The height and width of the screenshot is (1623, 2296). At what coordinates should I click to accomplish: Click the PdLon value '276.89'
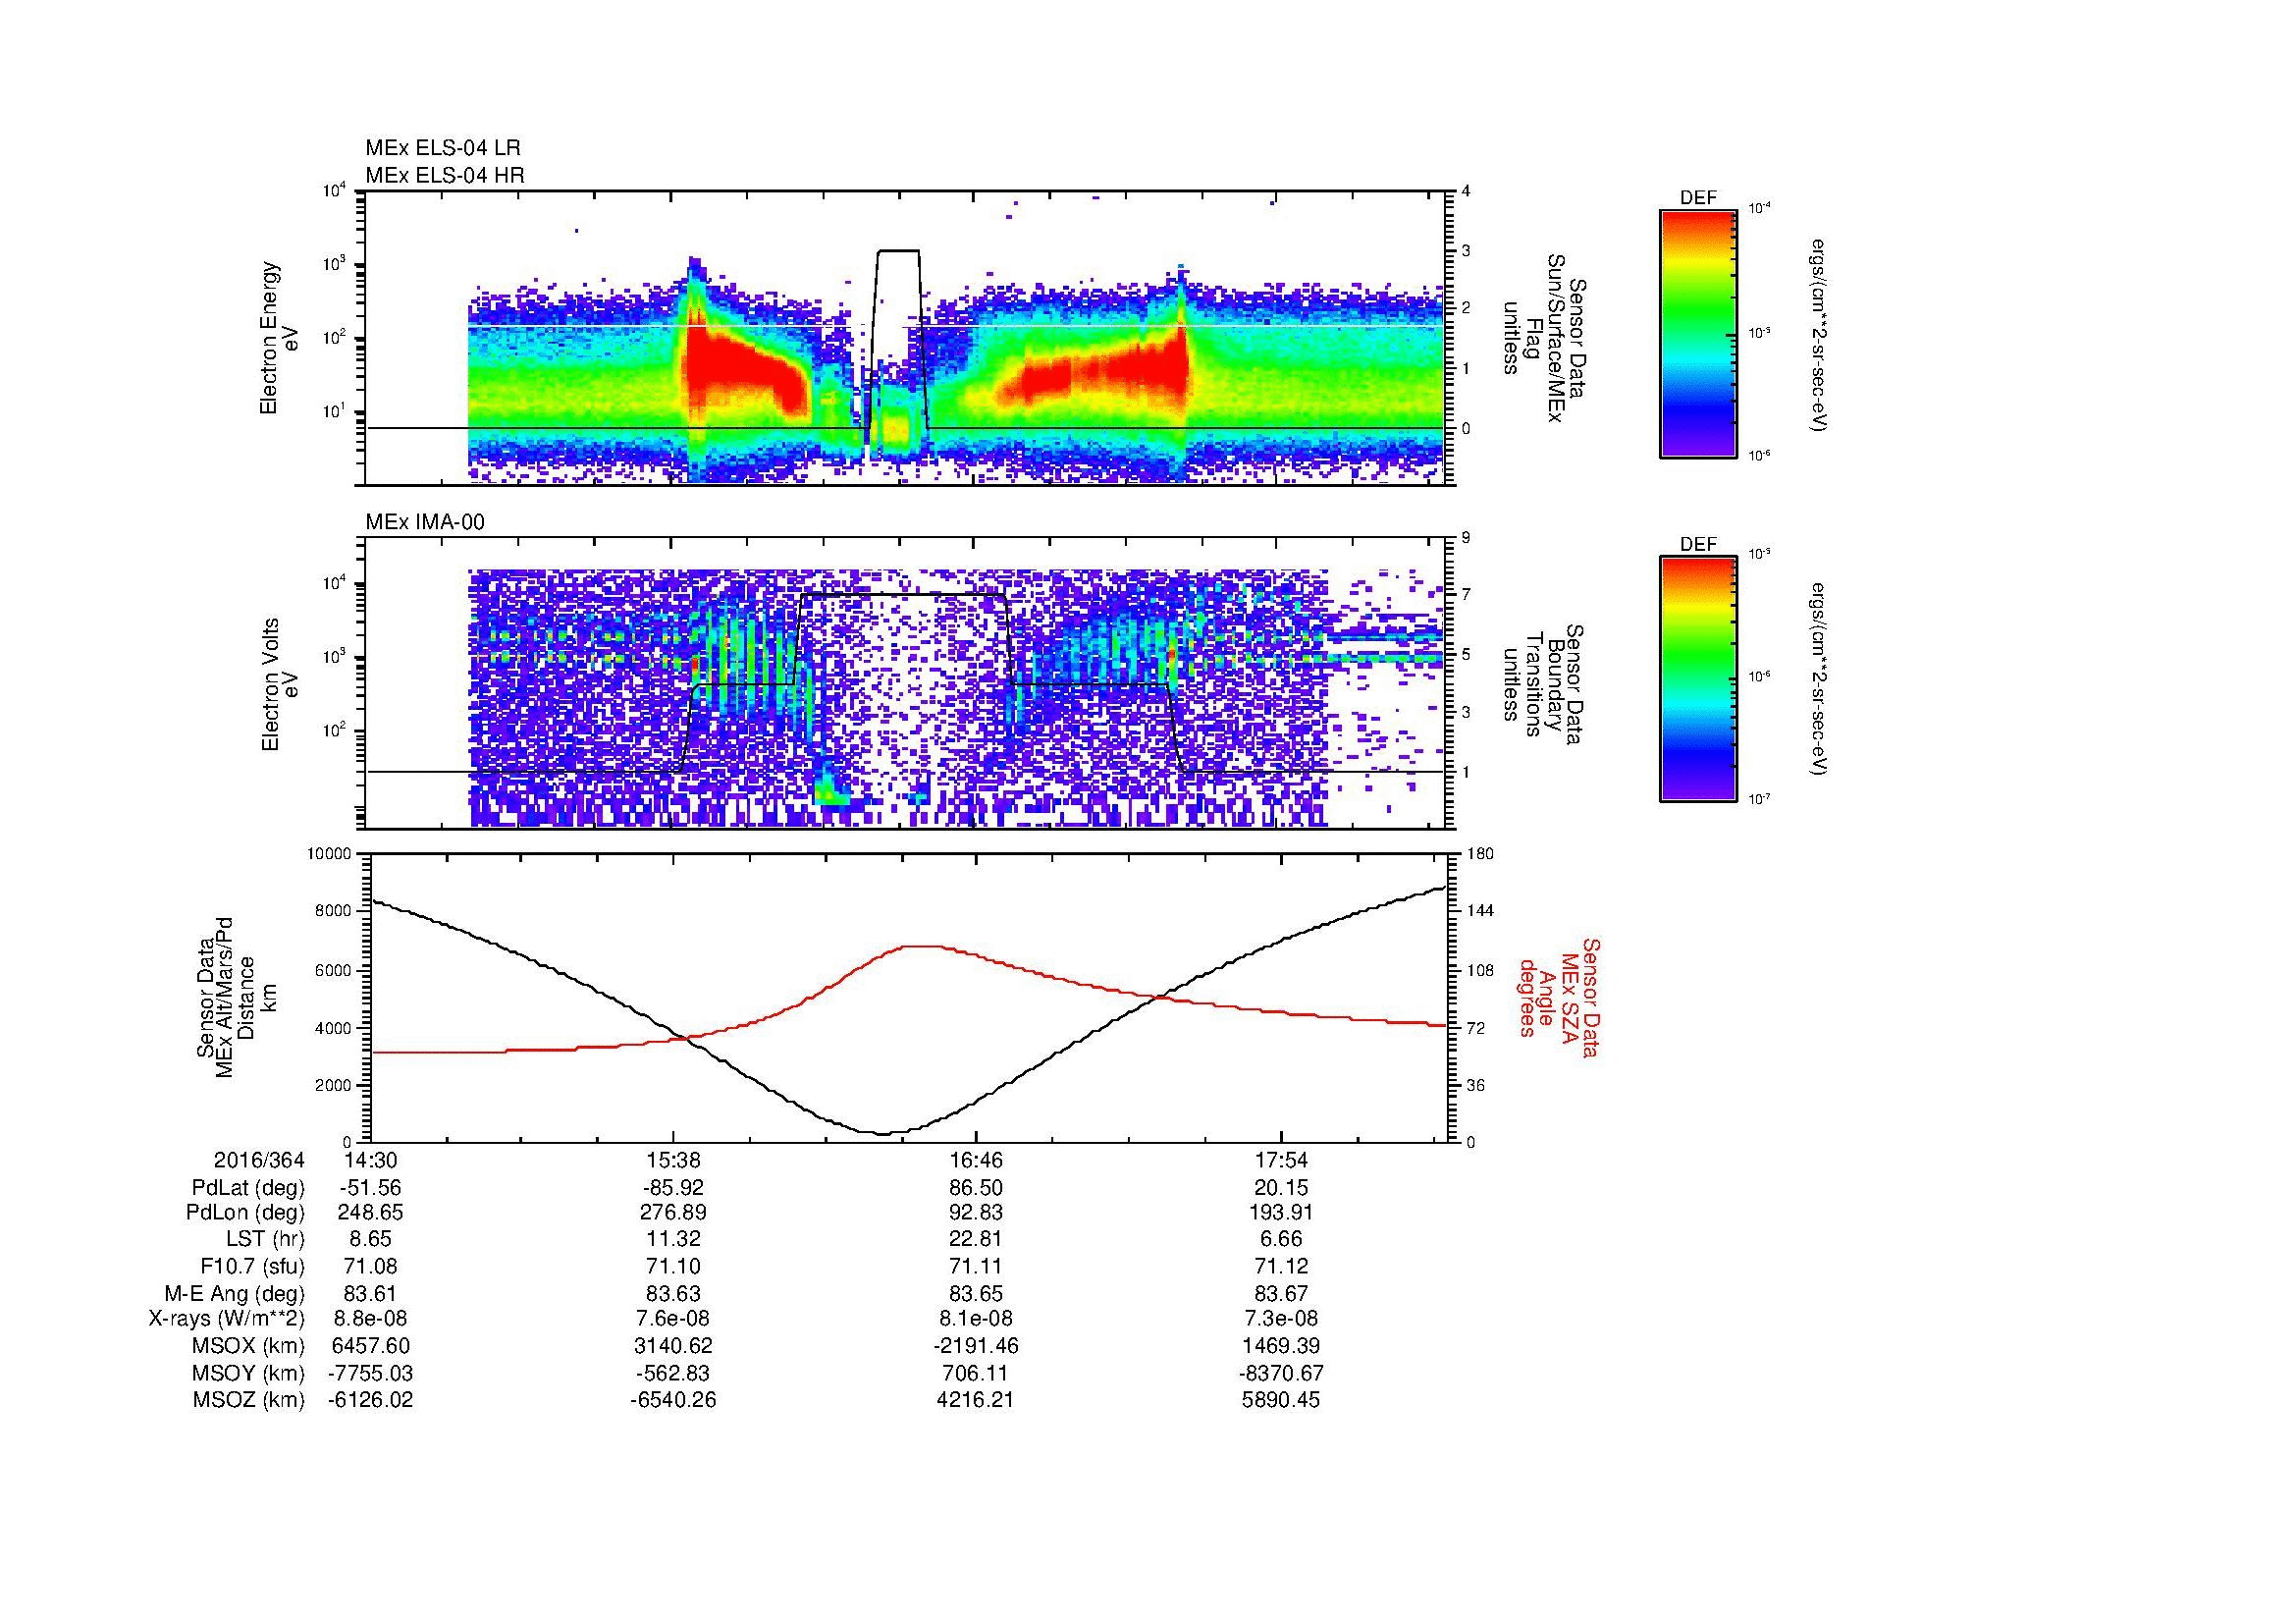pos(673,1213)
